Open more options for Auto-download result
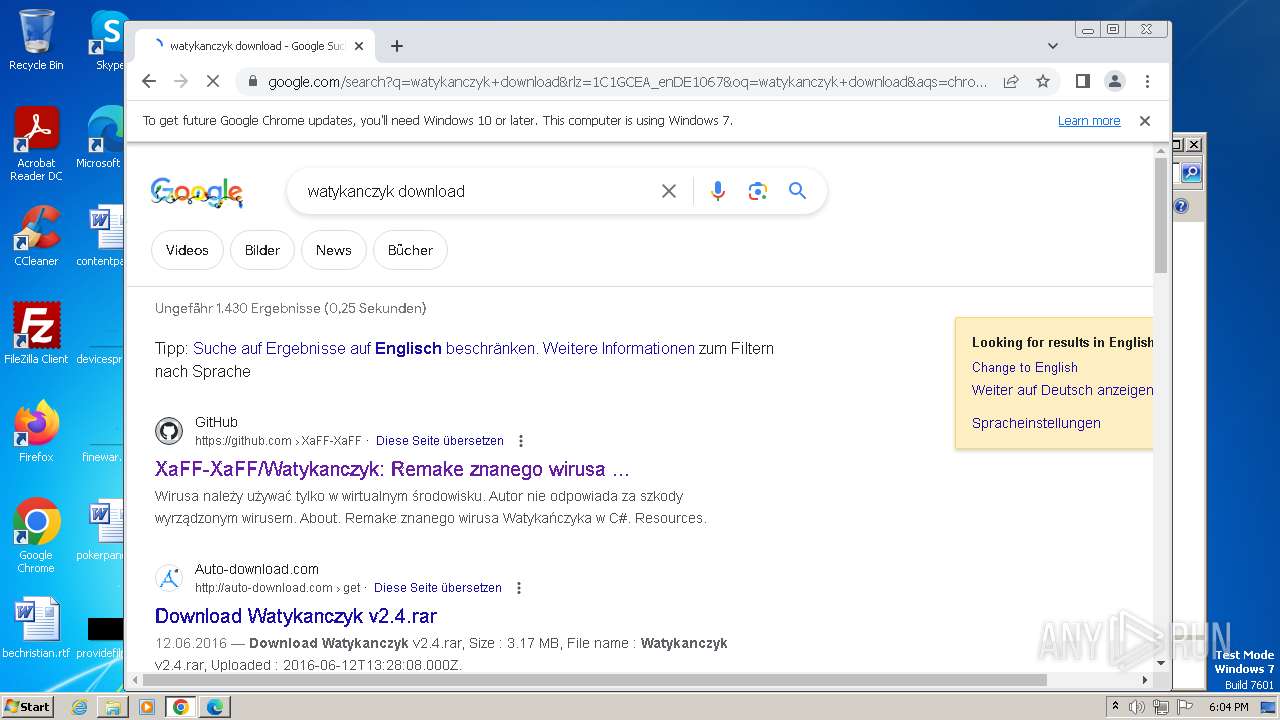 pos(518,588)
